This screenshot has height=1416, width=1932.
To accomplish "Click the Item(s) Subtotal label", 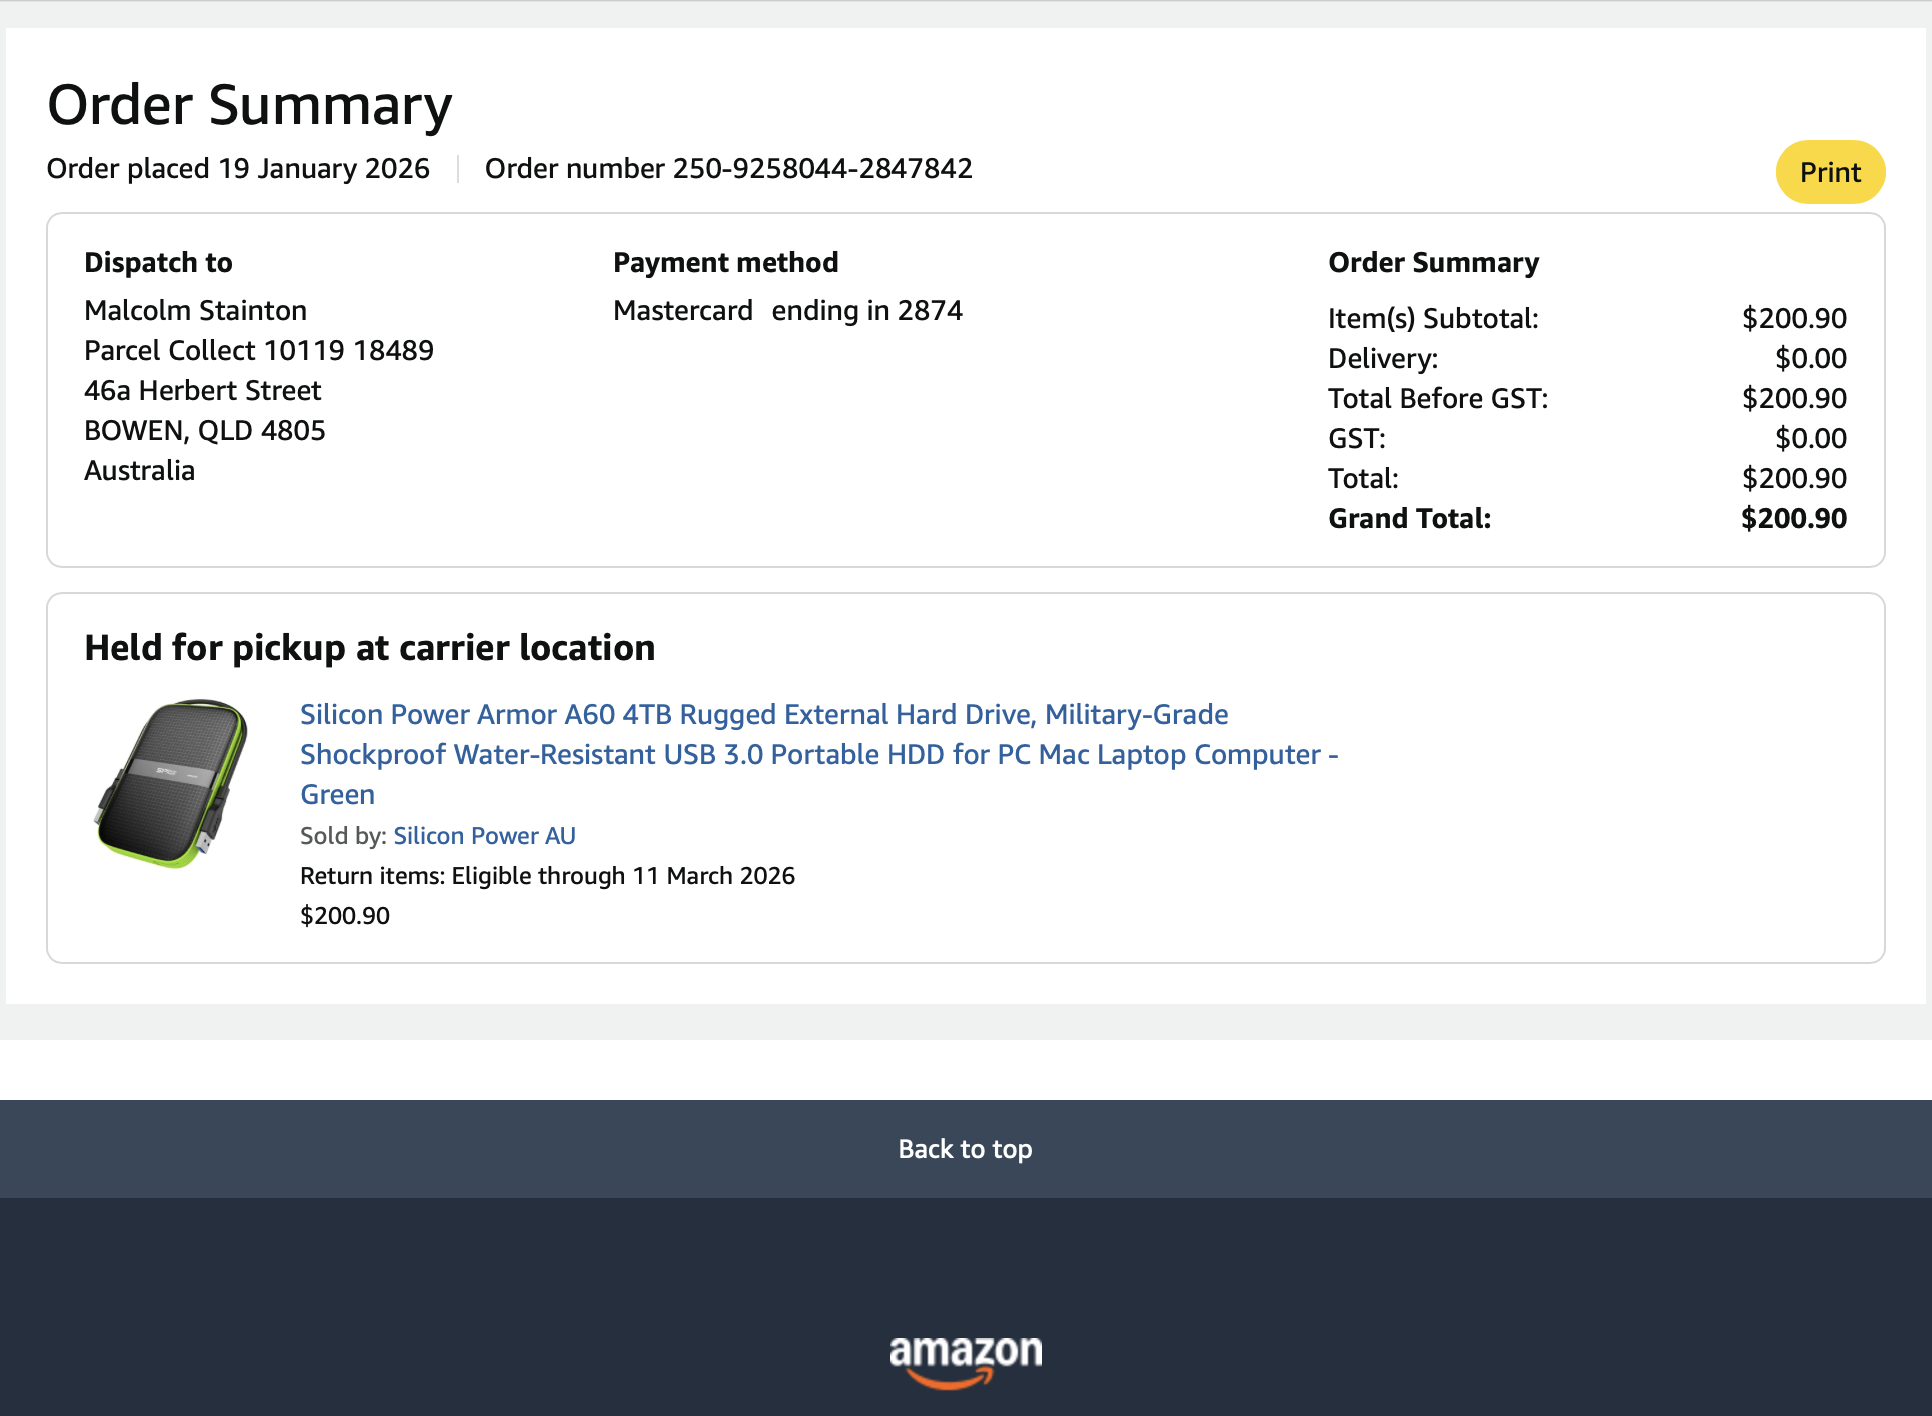I will [1432, 318].
